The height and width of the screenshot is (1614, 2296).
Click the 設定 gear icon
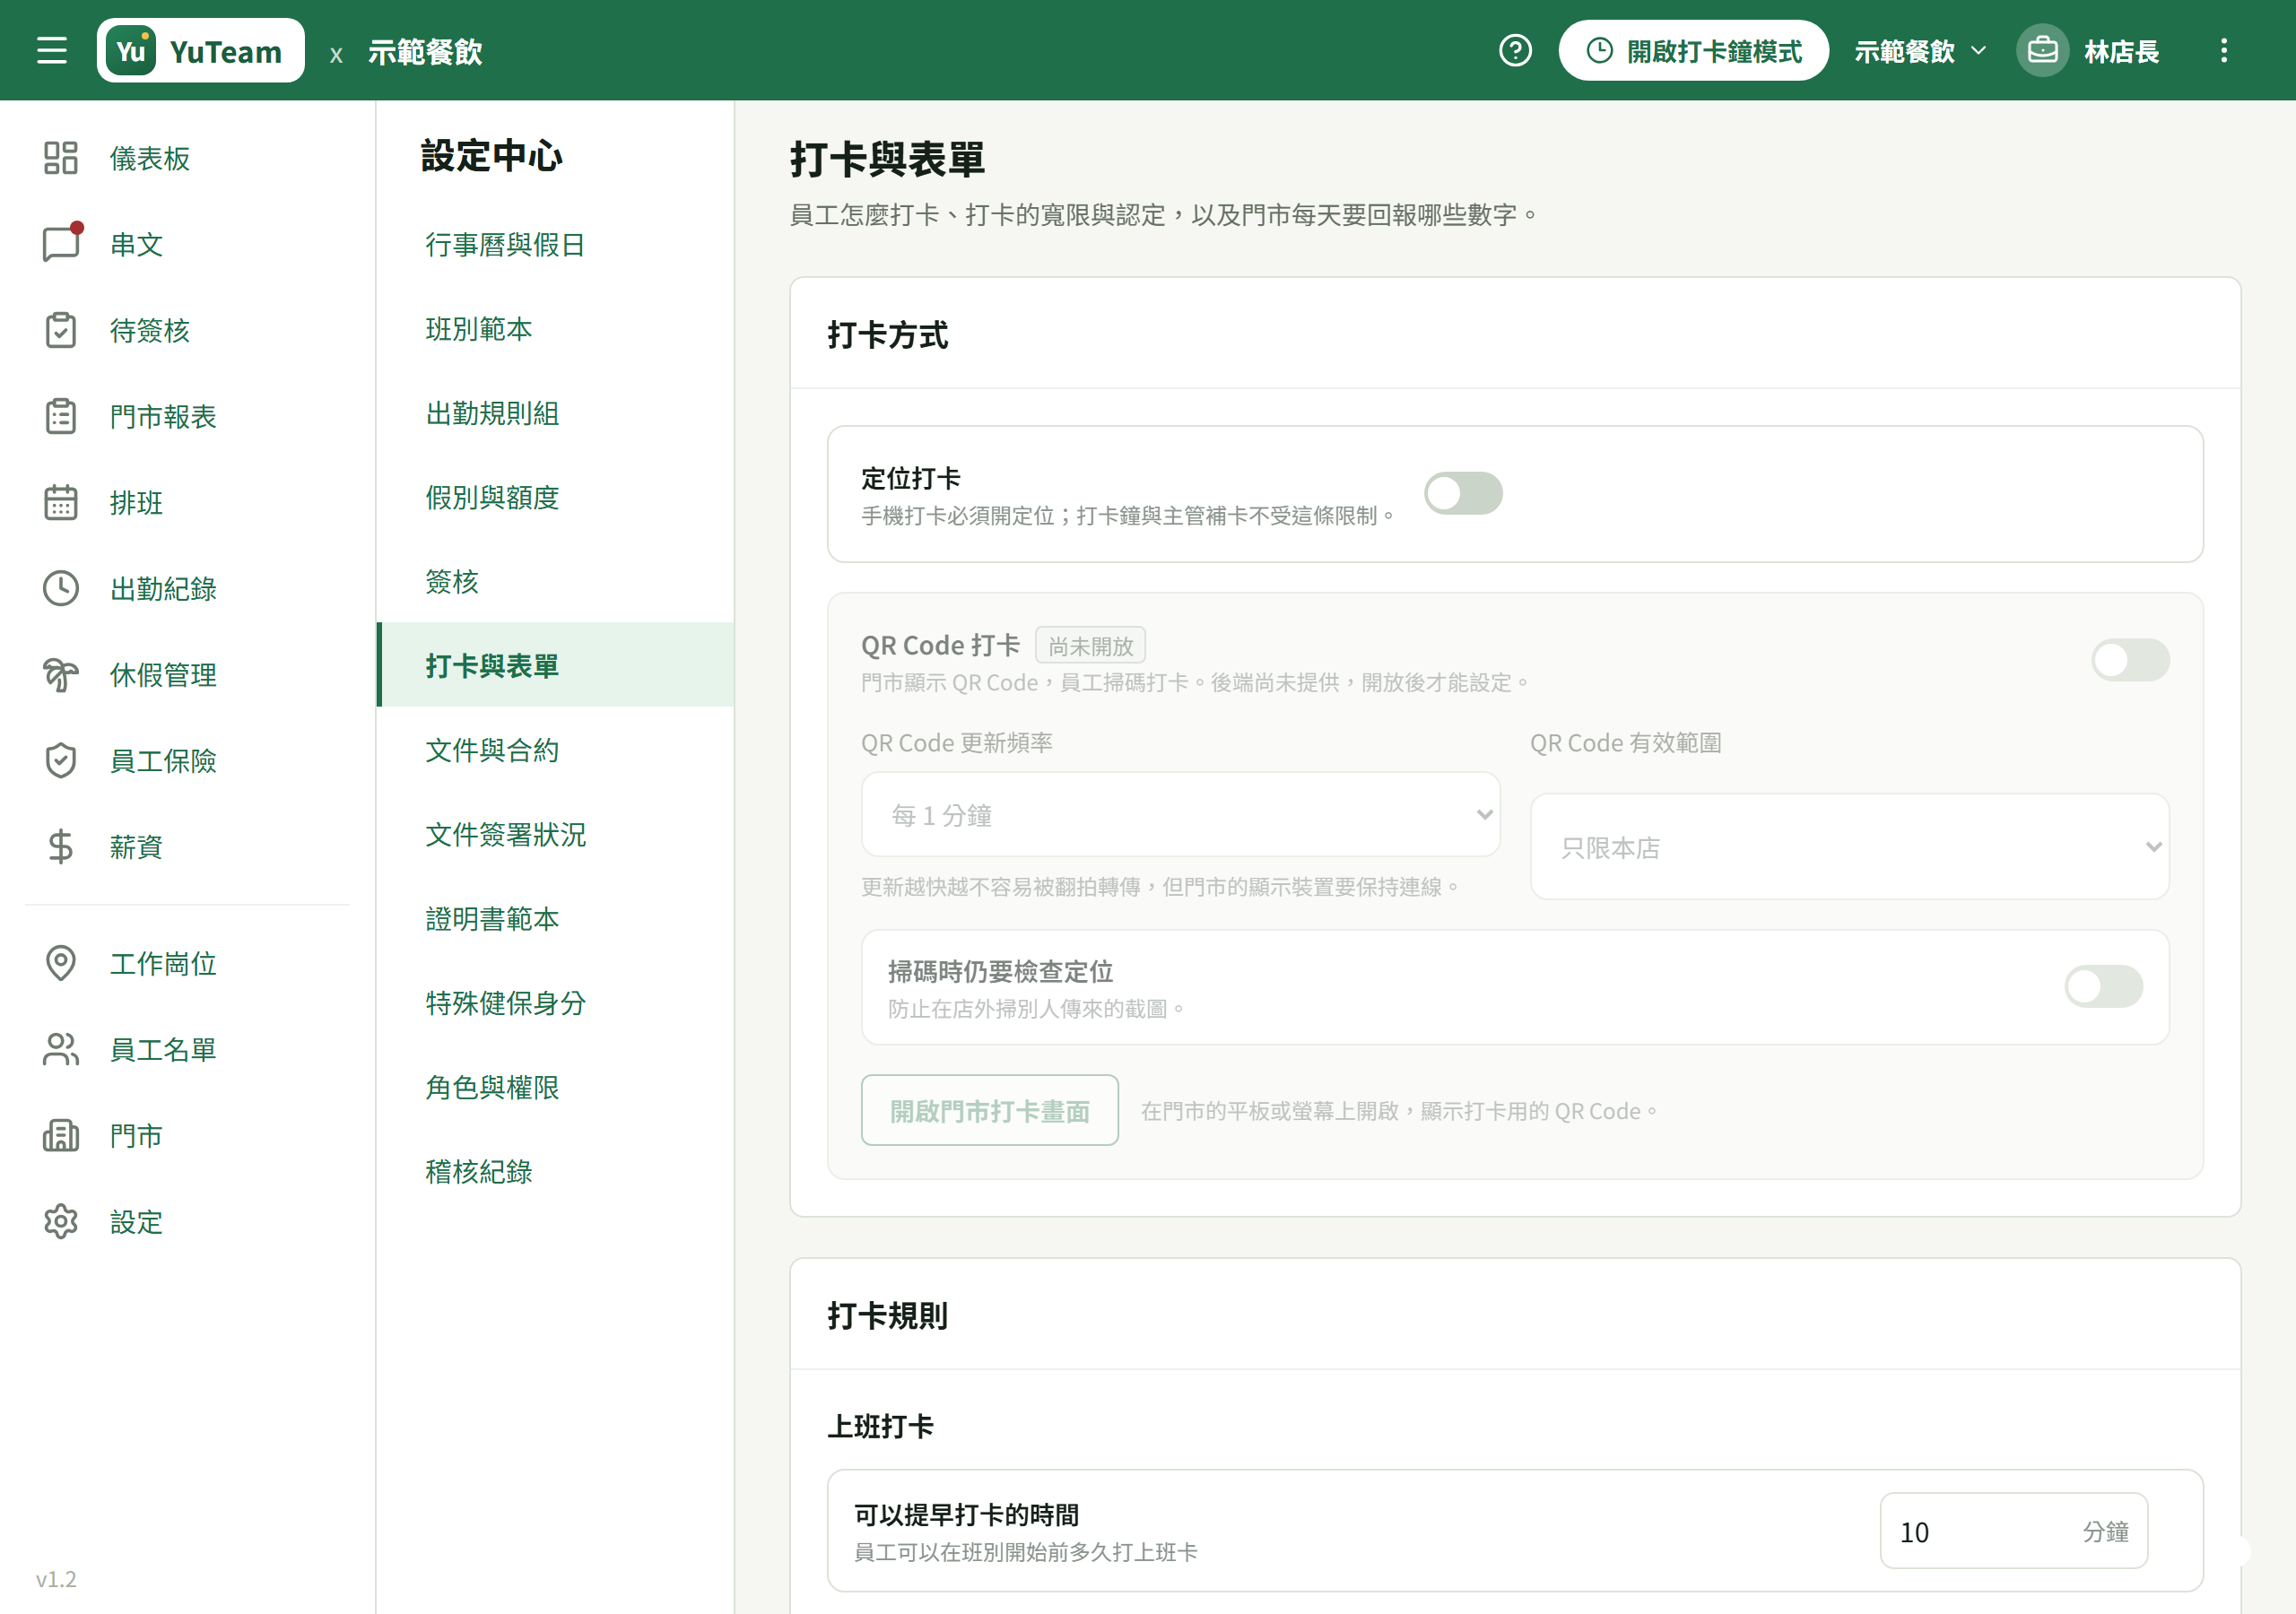pyautogui.click(x=61, y=1221)
